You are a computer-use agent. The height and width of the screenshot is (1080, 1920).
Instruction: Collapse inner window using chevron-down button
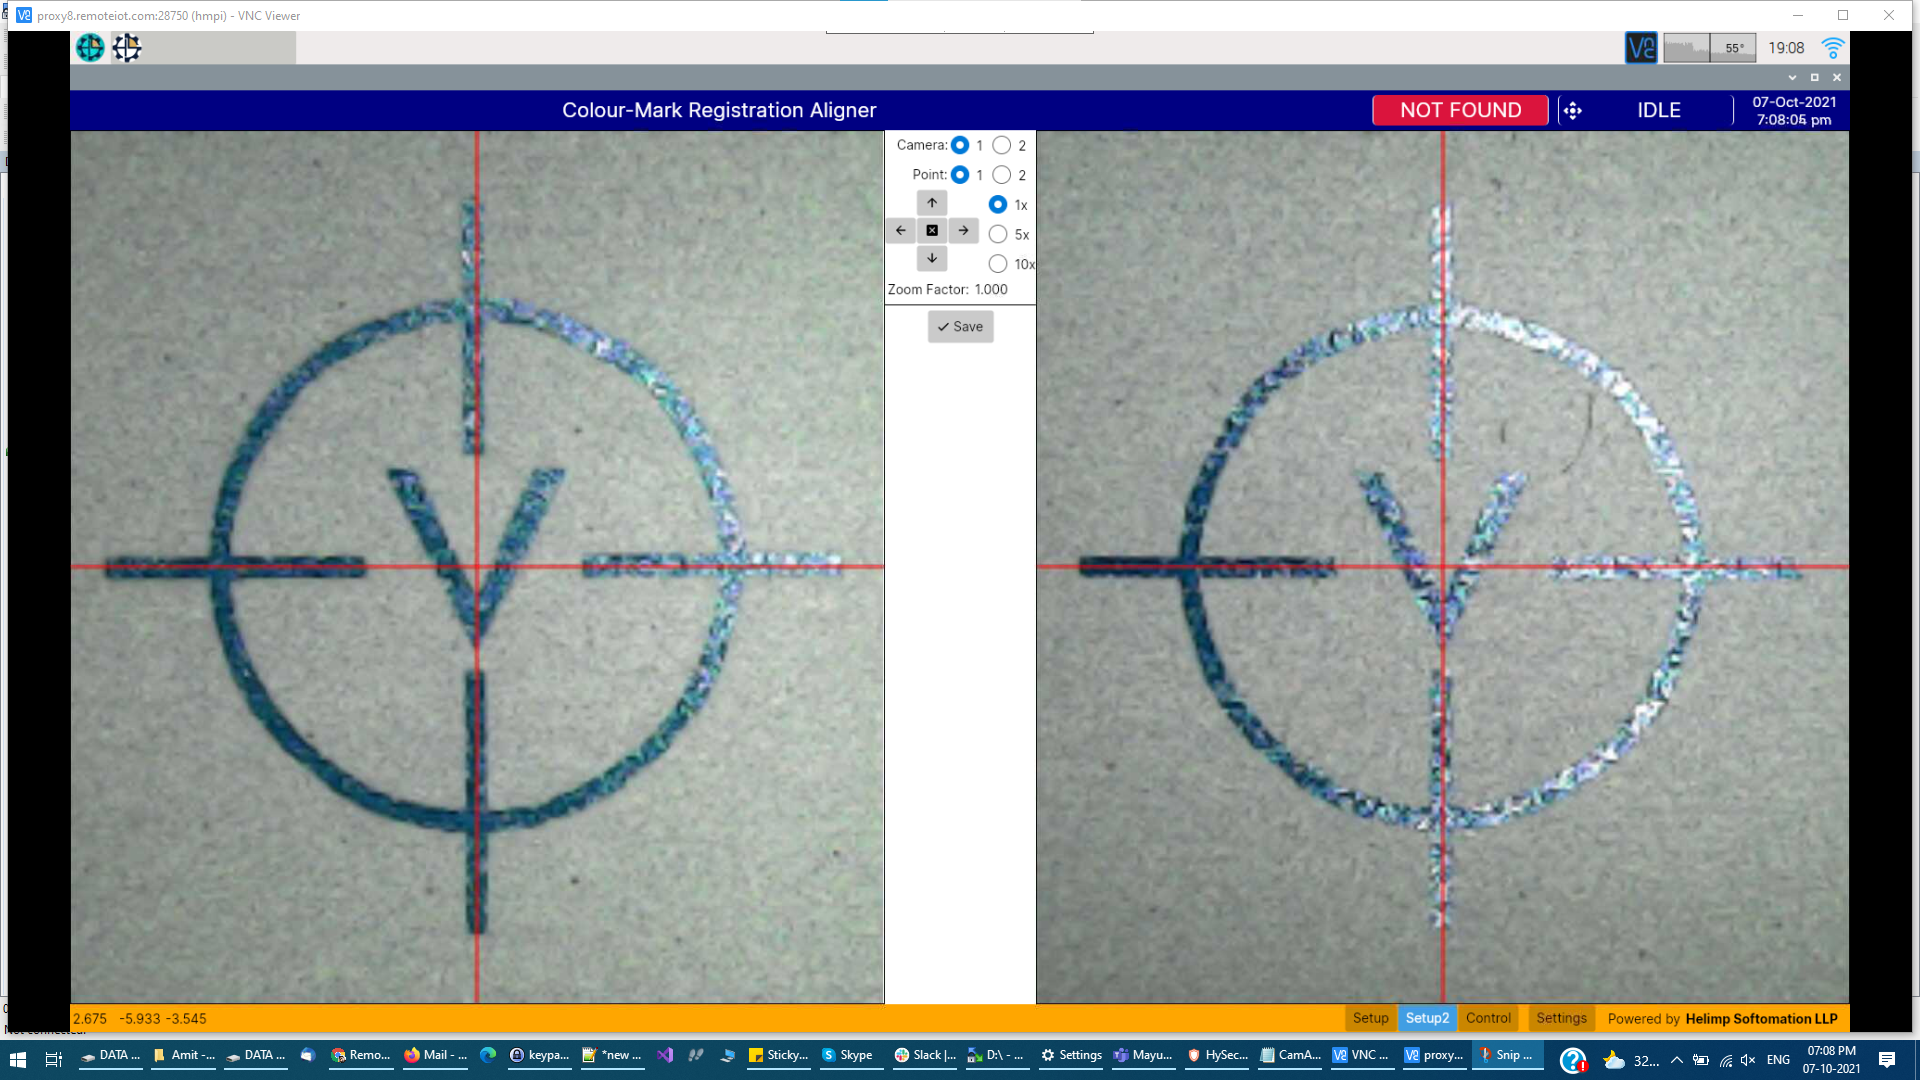point(1792,78)
